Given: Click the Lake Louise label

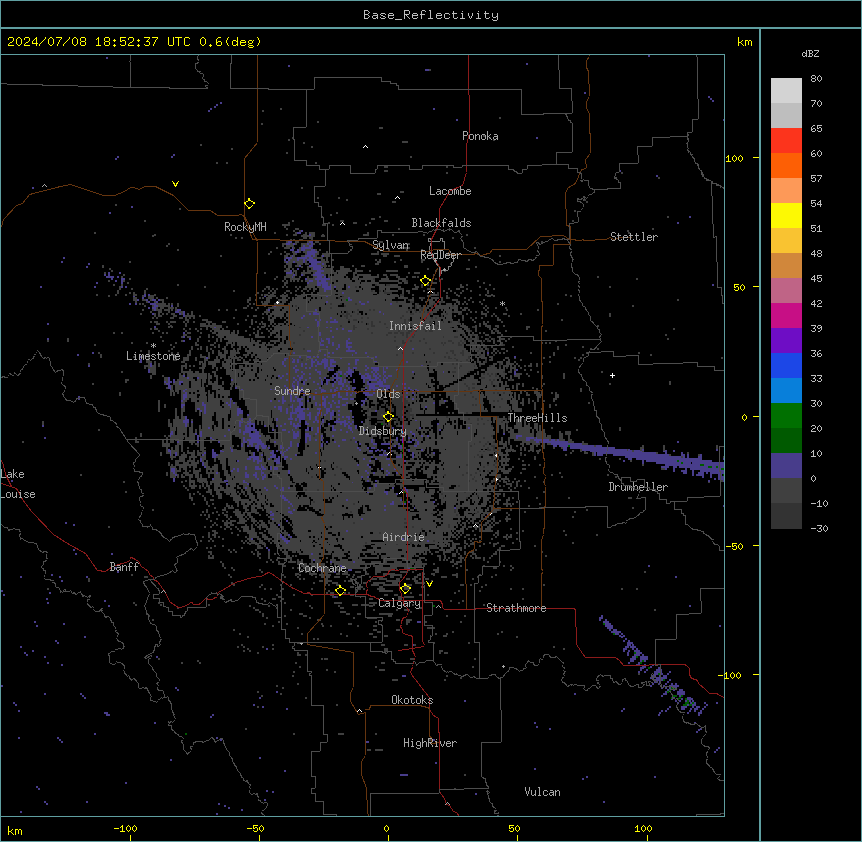Looking at the screenshot, I should 18,484.
